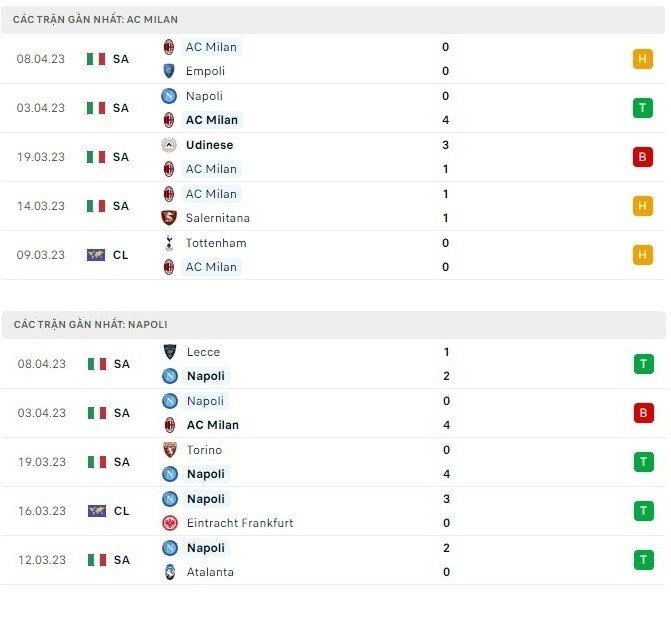Click the Tottenham club crest

click(169, 243)
